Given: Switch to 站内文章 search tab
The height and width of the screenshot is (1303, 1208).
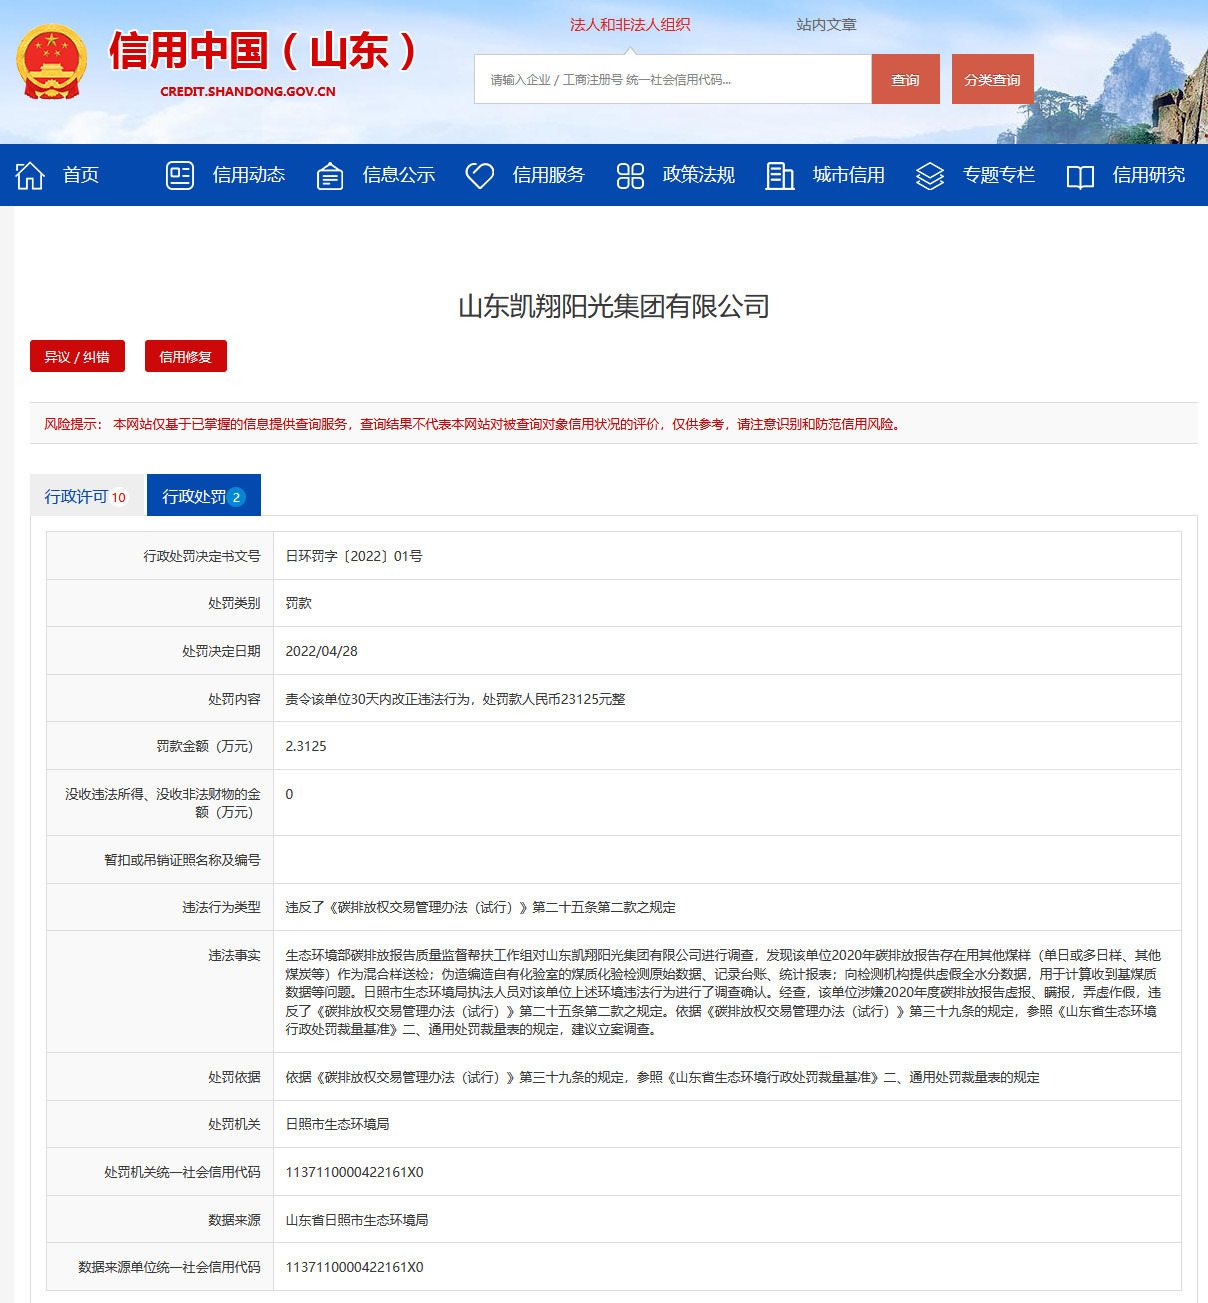Looking at the screenshot, I should pyautogui.click(x=826, y=24).
